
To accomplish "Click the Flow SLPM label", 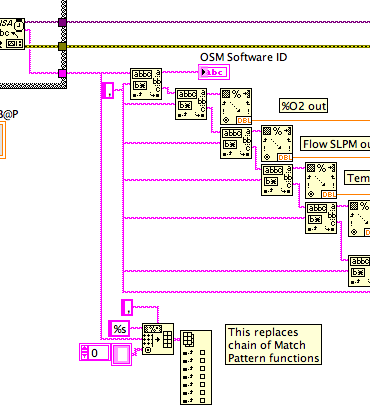I will tap(335, 144).
